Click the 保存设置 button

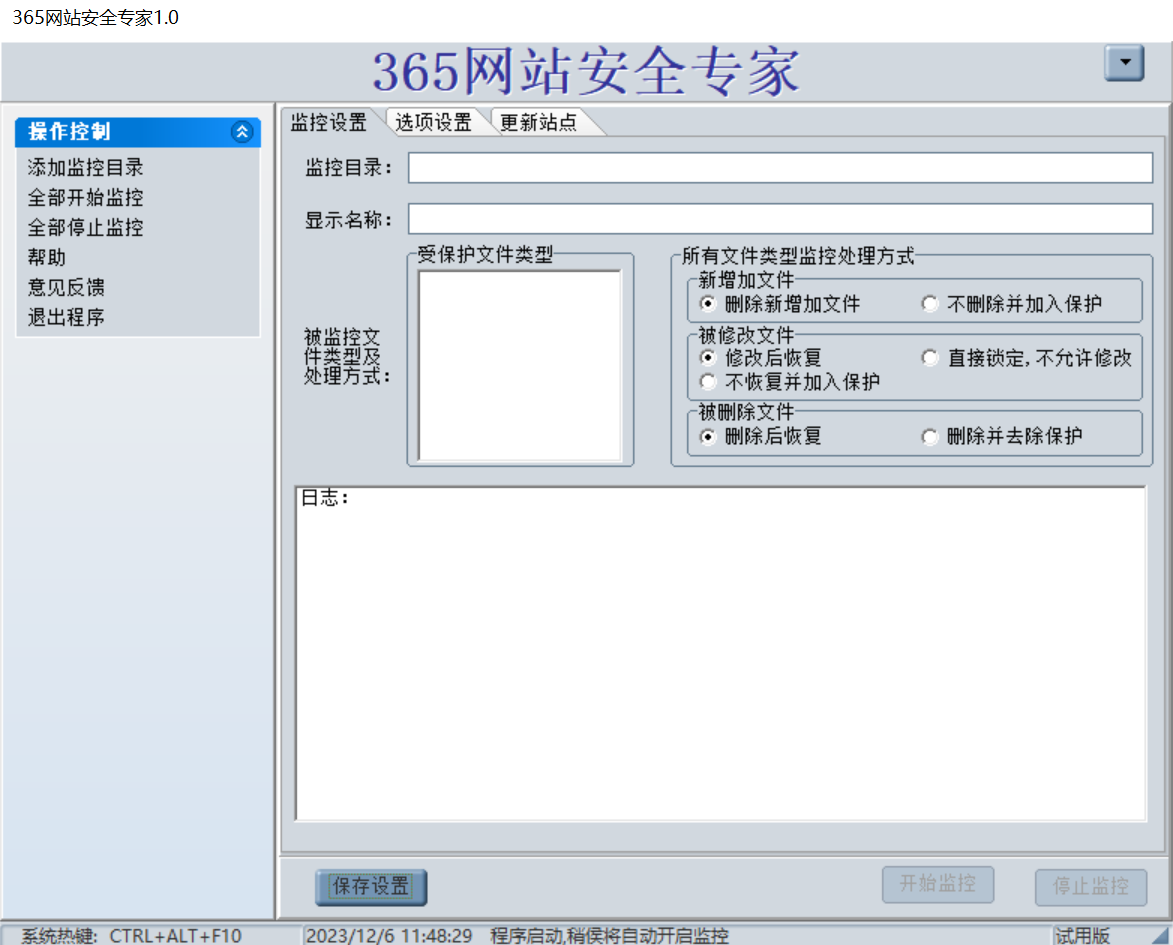point(371,887)
